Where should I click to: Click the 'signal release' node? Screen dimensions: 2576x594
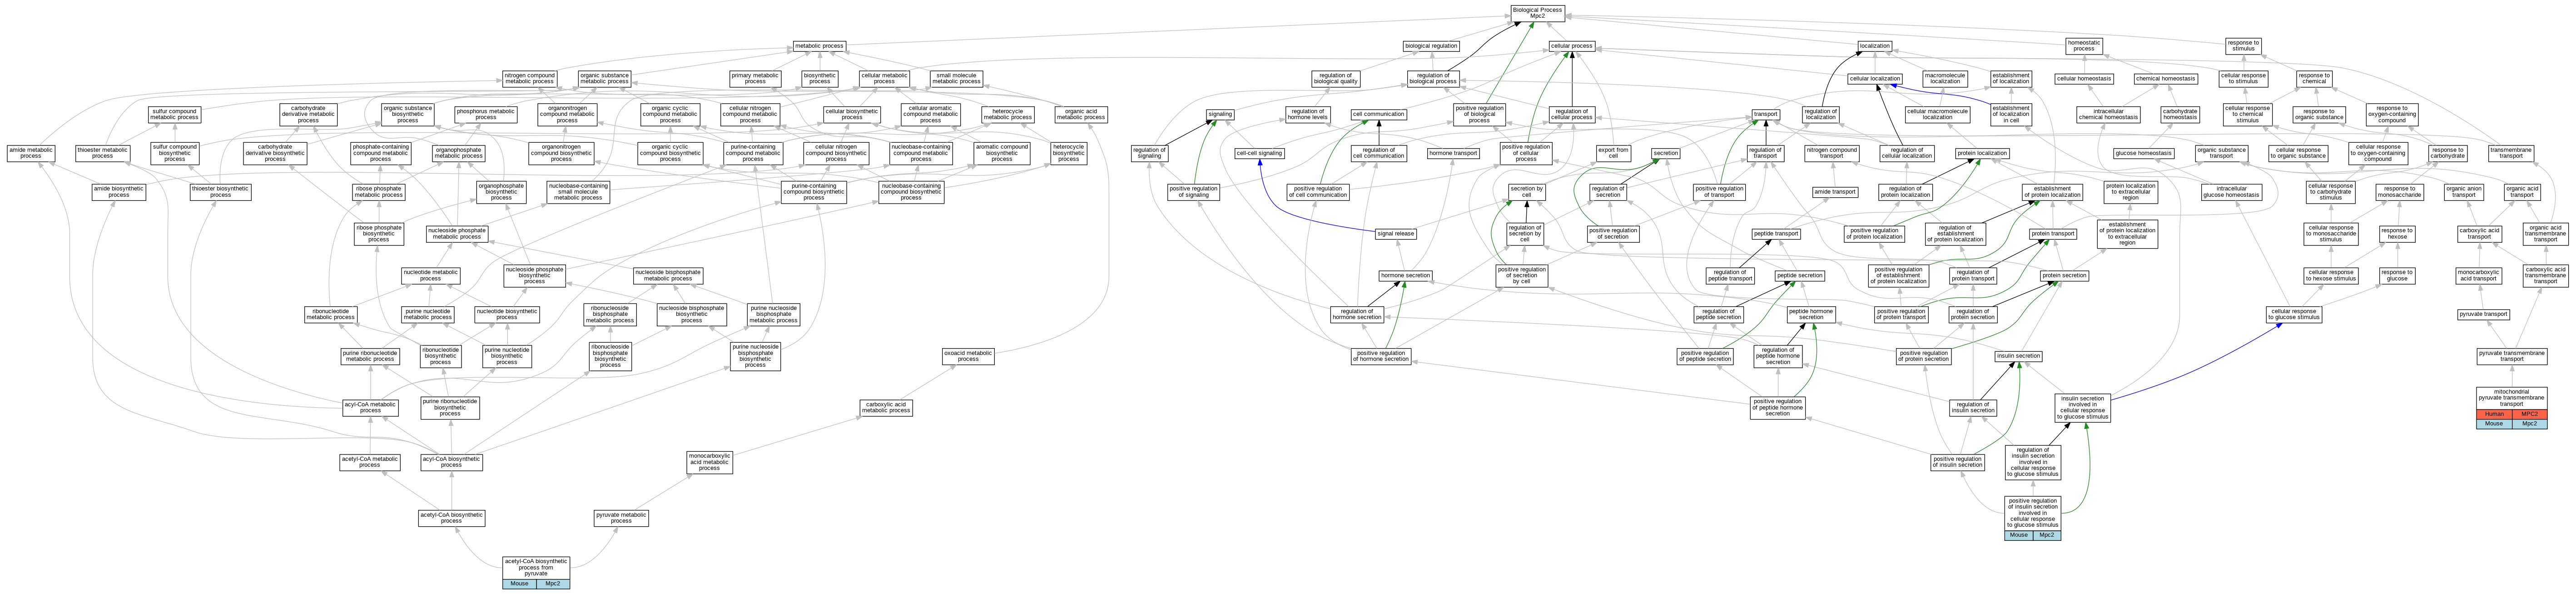(1395, 234)
